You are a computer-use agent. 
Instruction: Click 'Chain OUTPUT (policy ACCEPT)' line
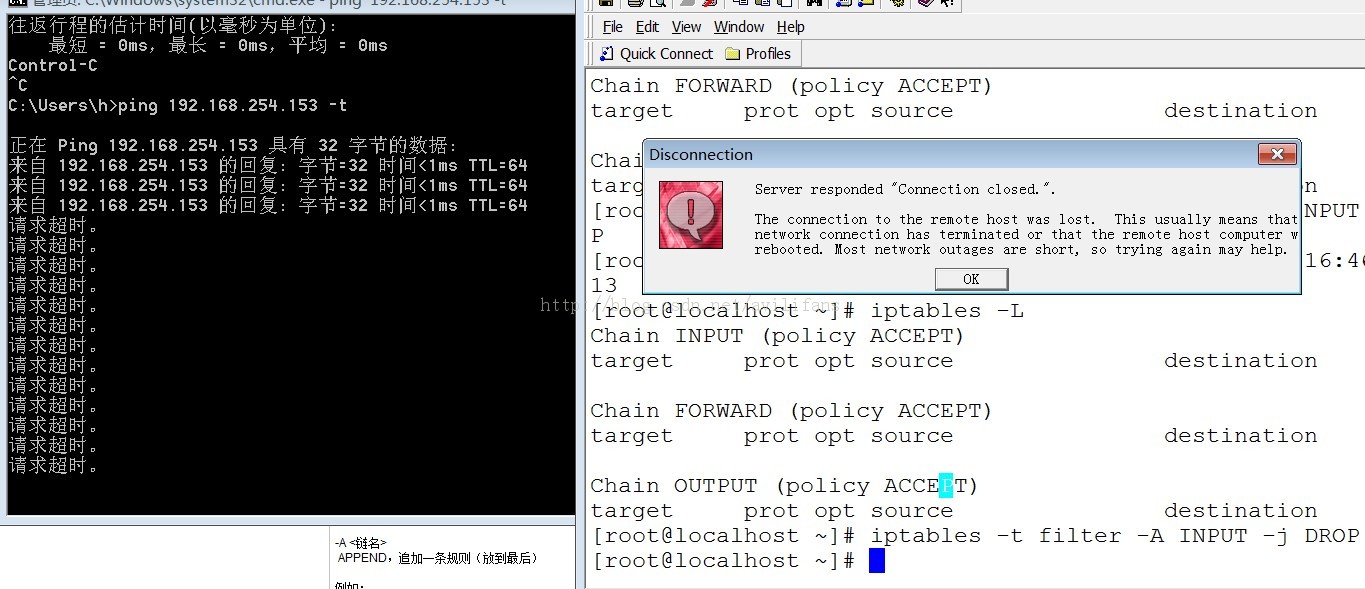pyautogui.click(x=784, y=486)
